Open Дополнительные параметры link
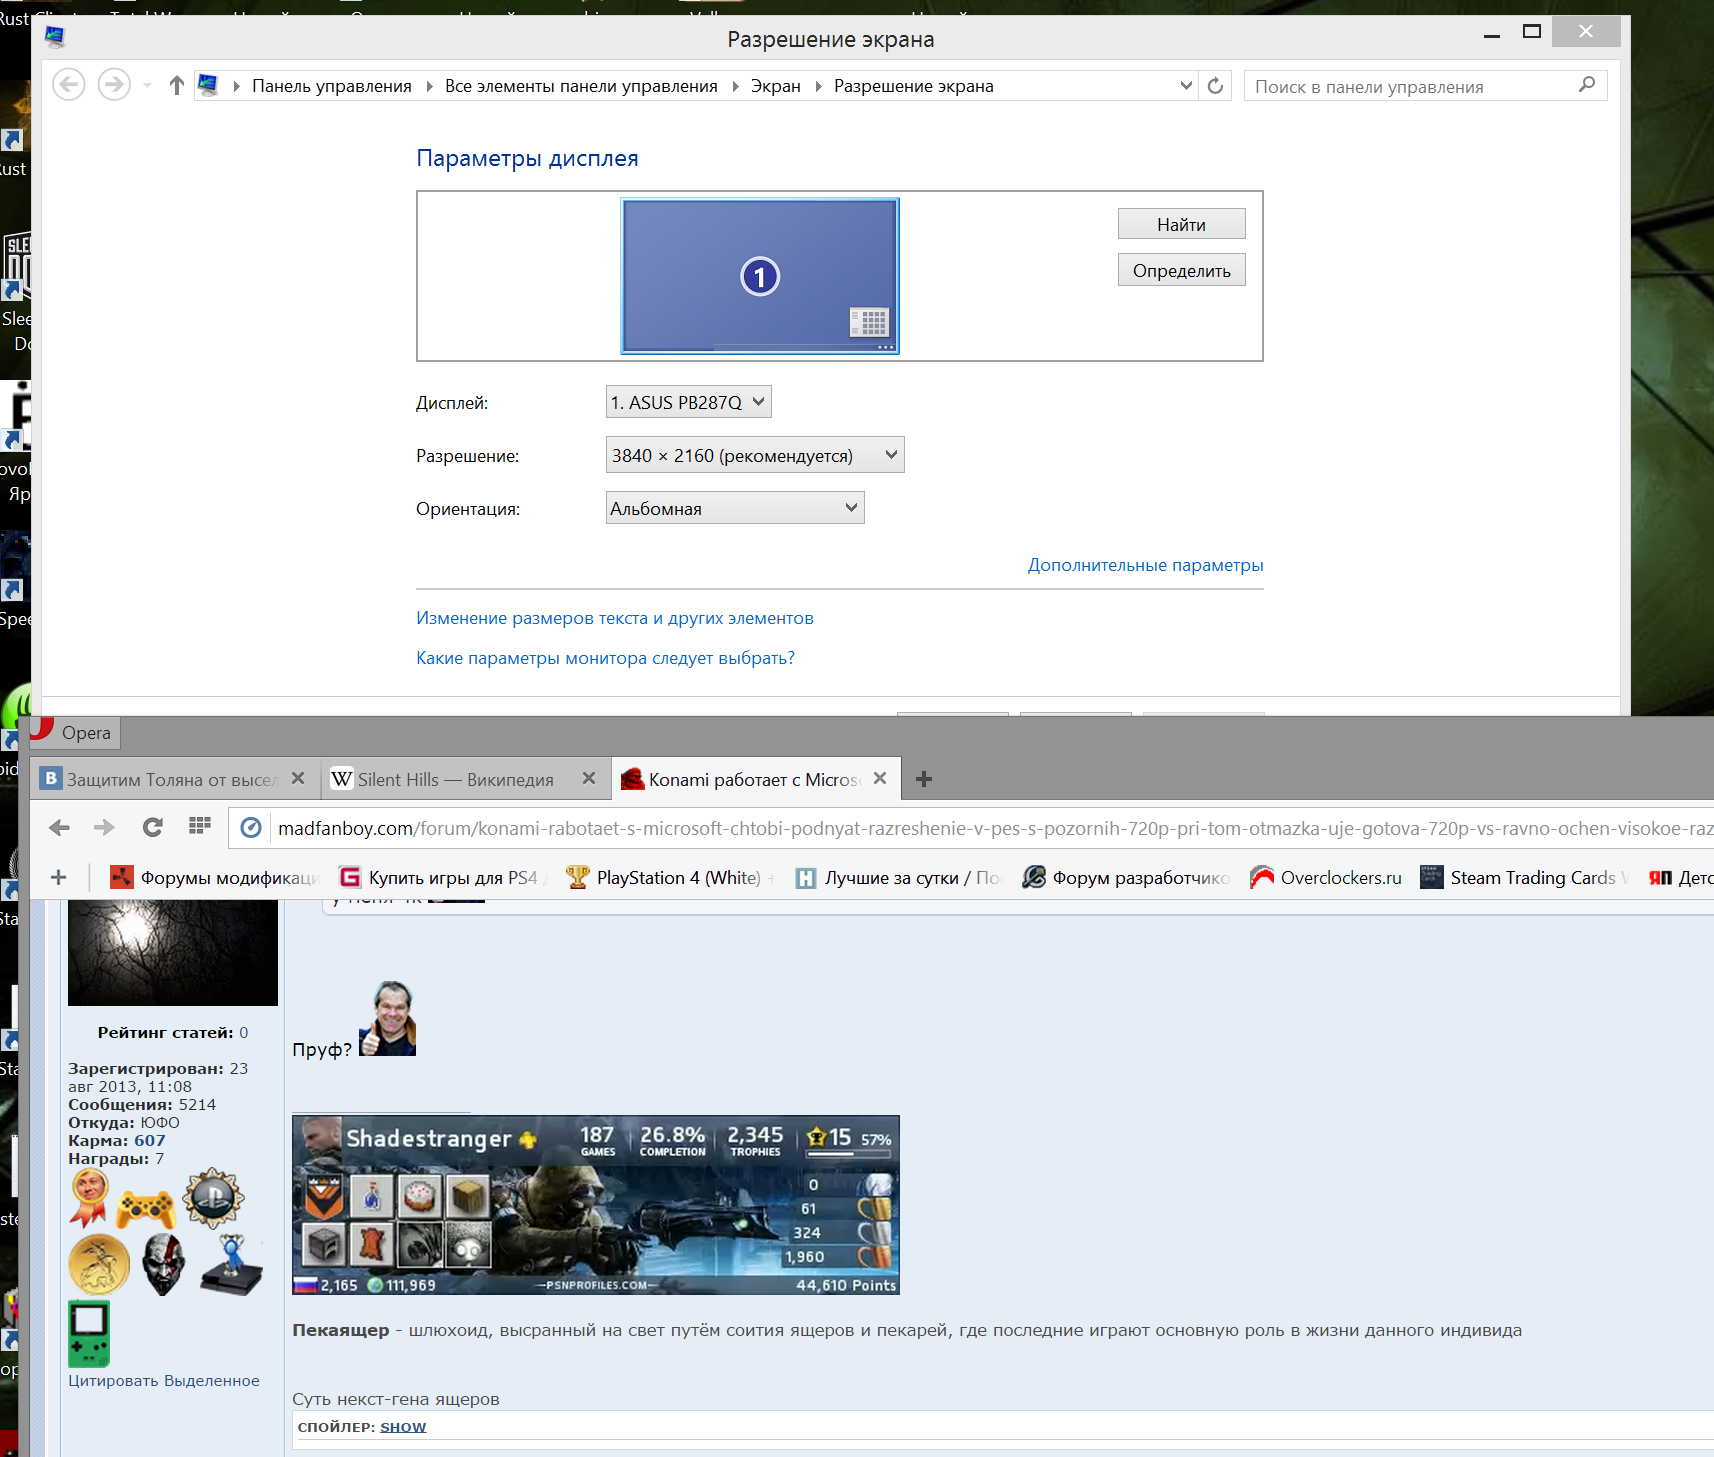This screenshot has height=1457, width=1714. click(x=1145, y=565)
